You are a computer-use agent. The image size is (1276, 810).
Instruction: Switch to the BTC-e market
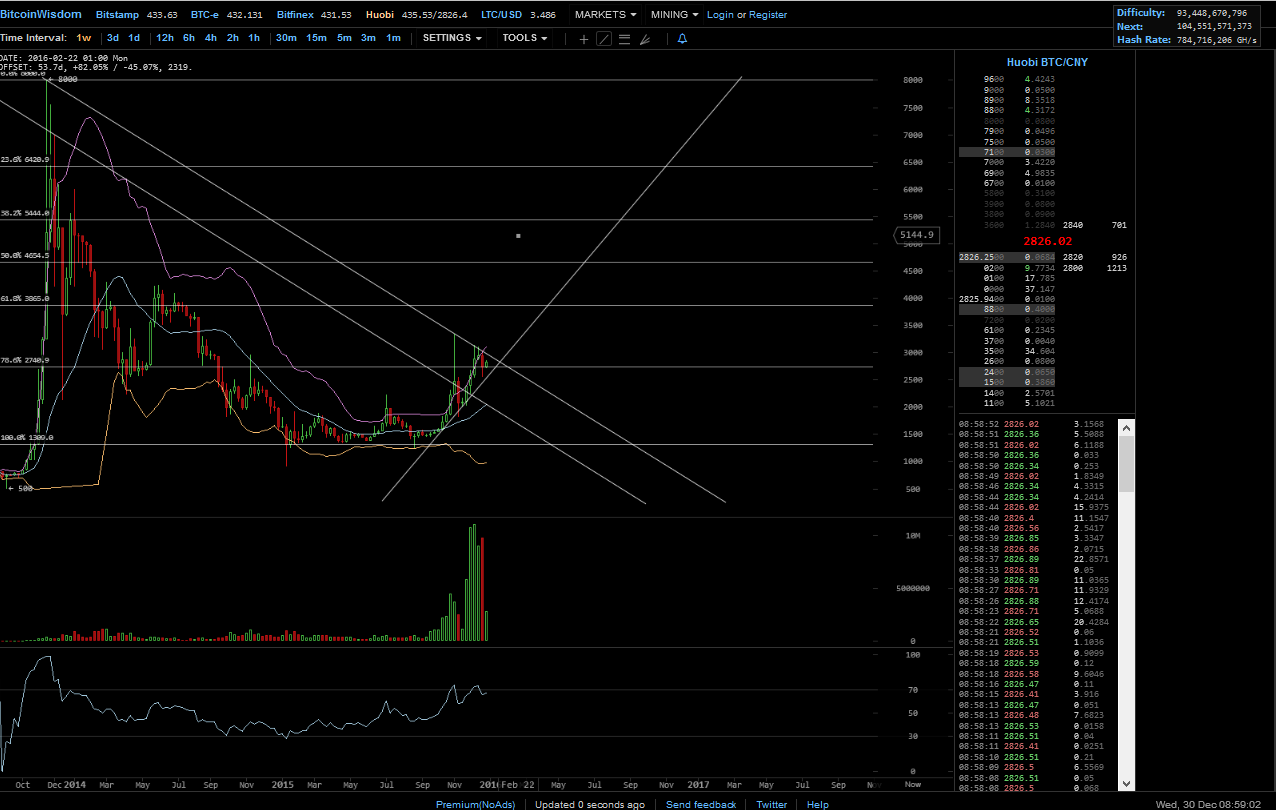(227, 15)
